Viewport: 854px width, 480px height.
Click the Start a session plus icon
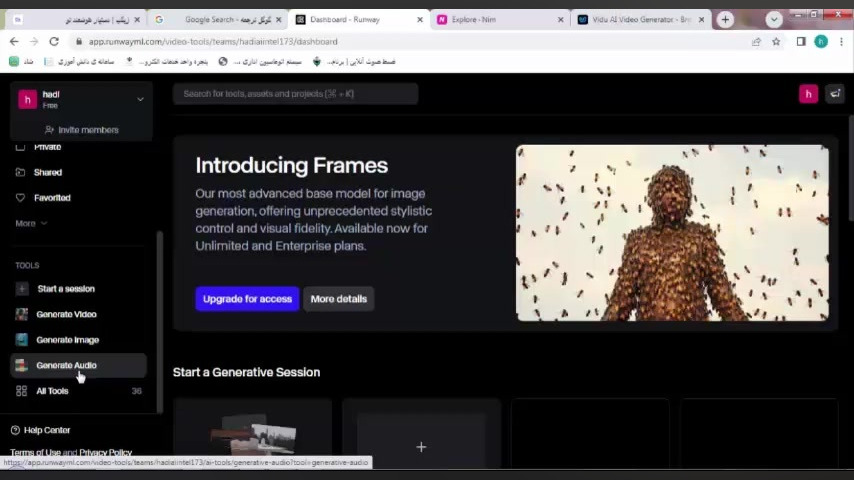pyautogui.click(x=21, y=289)
